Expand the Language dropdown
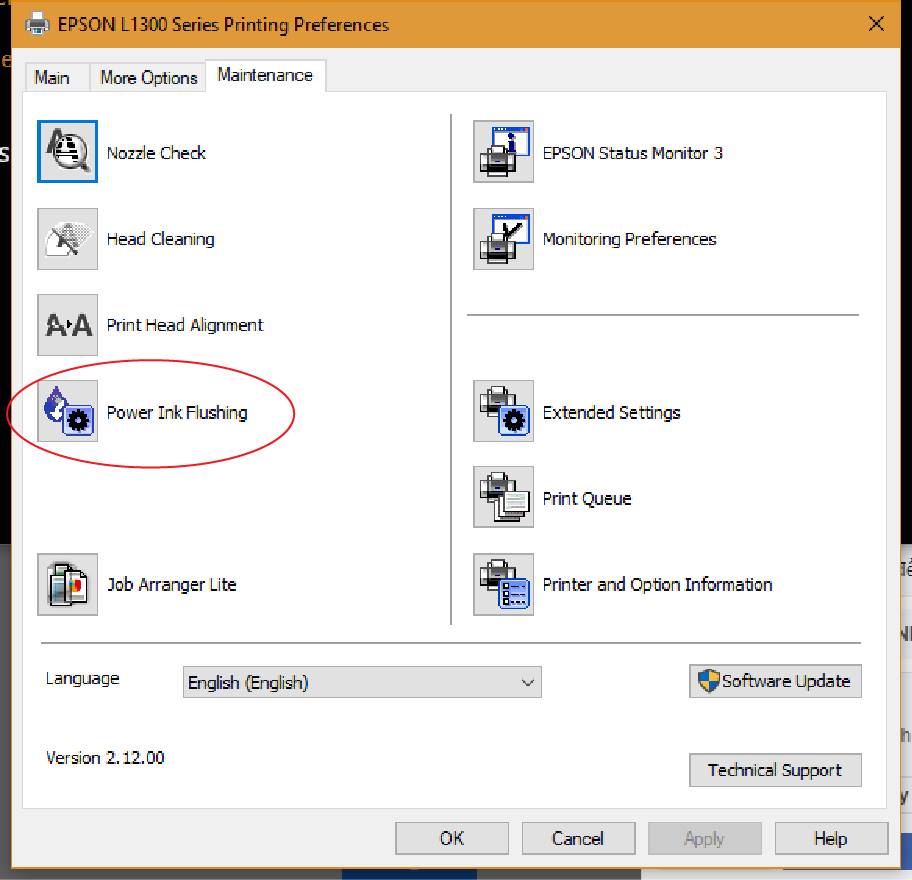The height and width of the screenshot is (880, 912). pos(362,682)
